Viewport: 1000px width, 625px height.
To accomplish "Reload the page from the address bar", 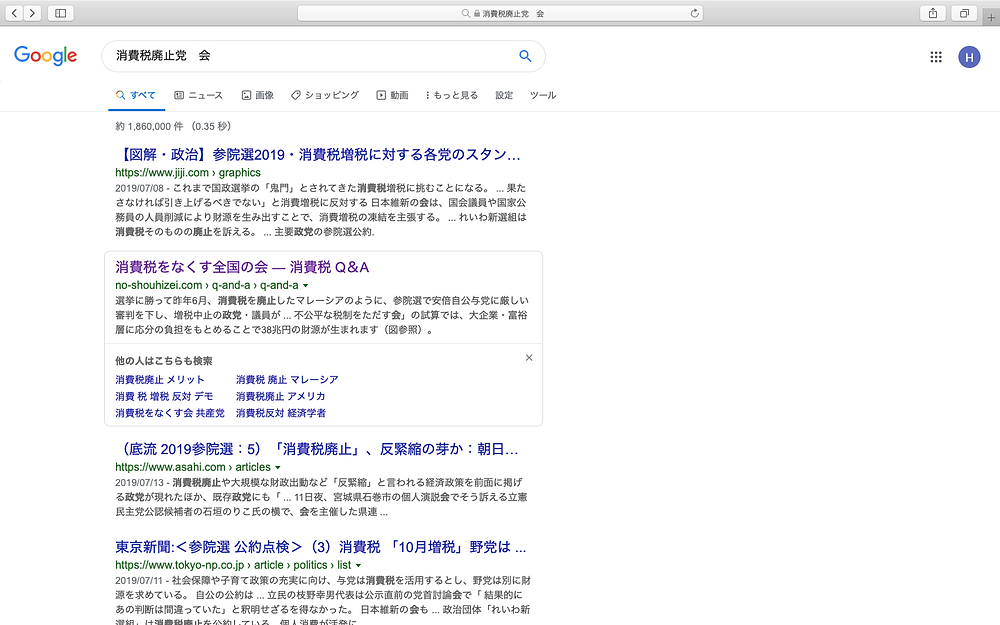I will (x=695, y=13).
